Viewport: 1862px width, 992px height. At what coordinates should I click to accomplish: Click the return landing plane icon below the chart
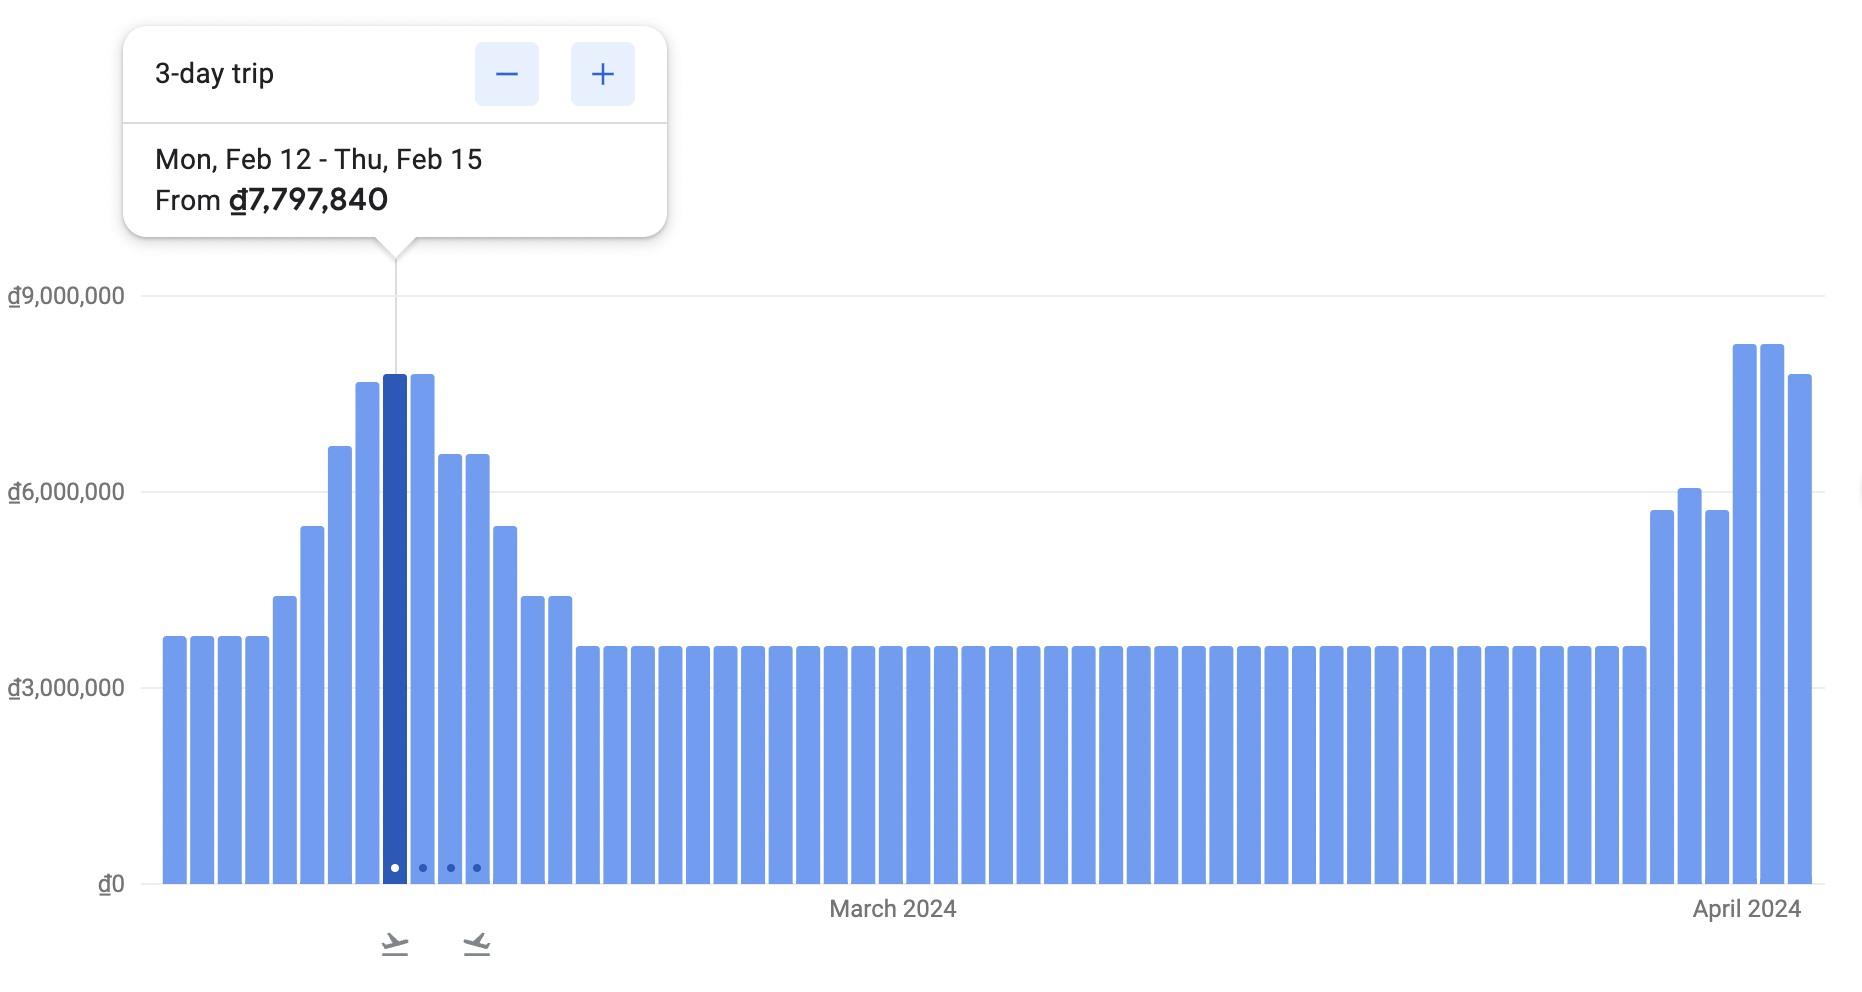pos(477,944)
